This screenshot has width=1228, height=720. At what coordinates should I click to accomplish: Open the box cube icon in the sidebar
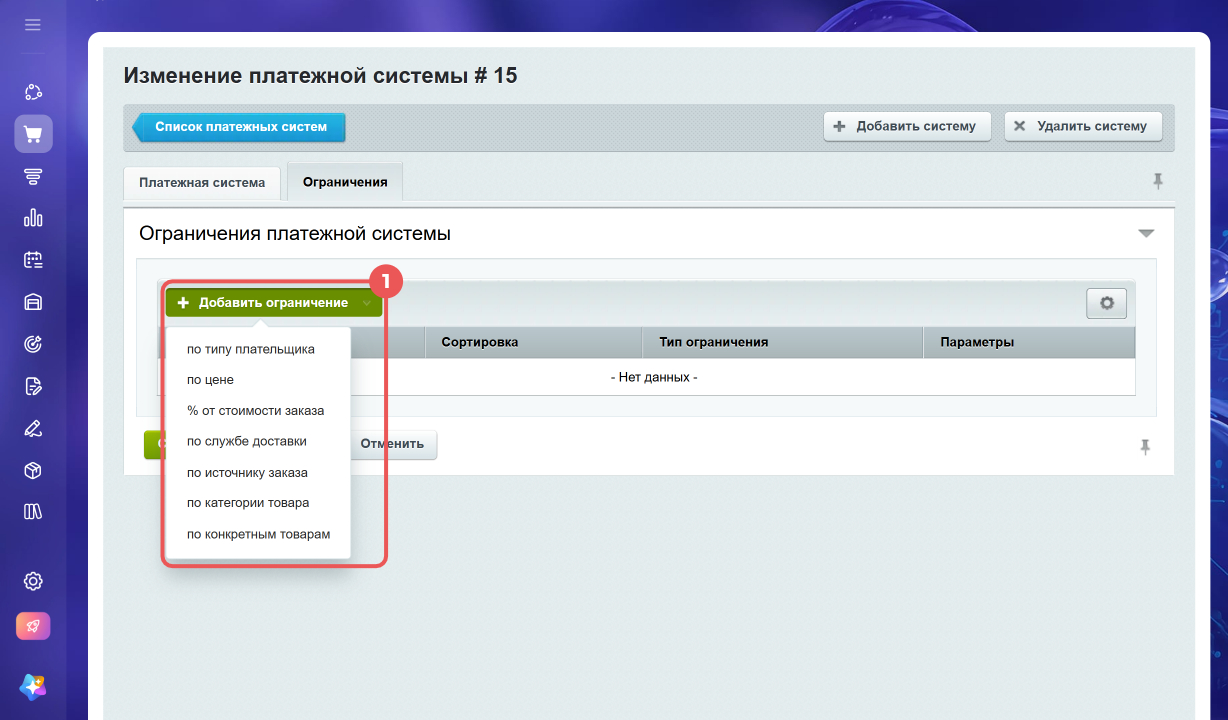(33, 470)
